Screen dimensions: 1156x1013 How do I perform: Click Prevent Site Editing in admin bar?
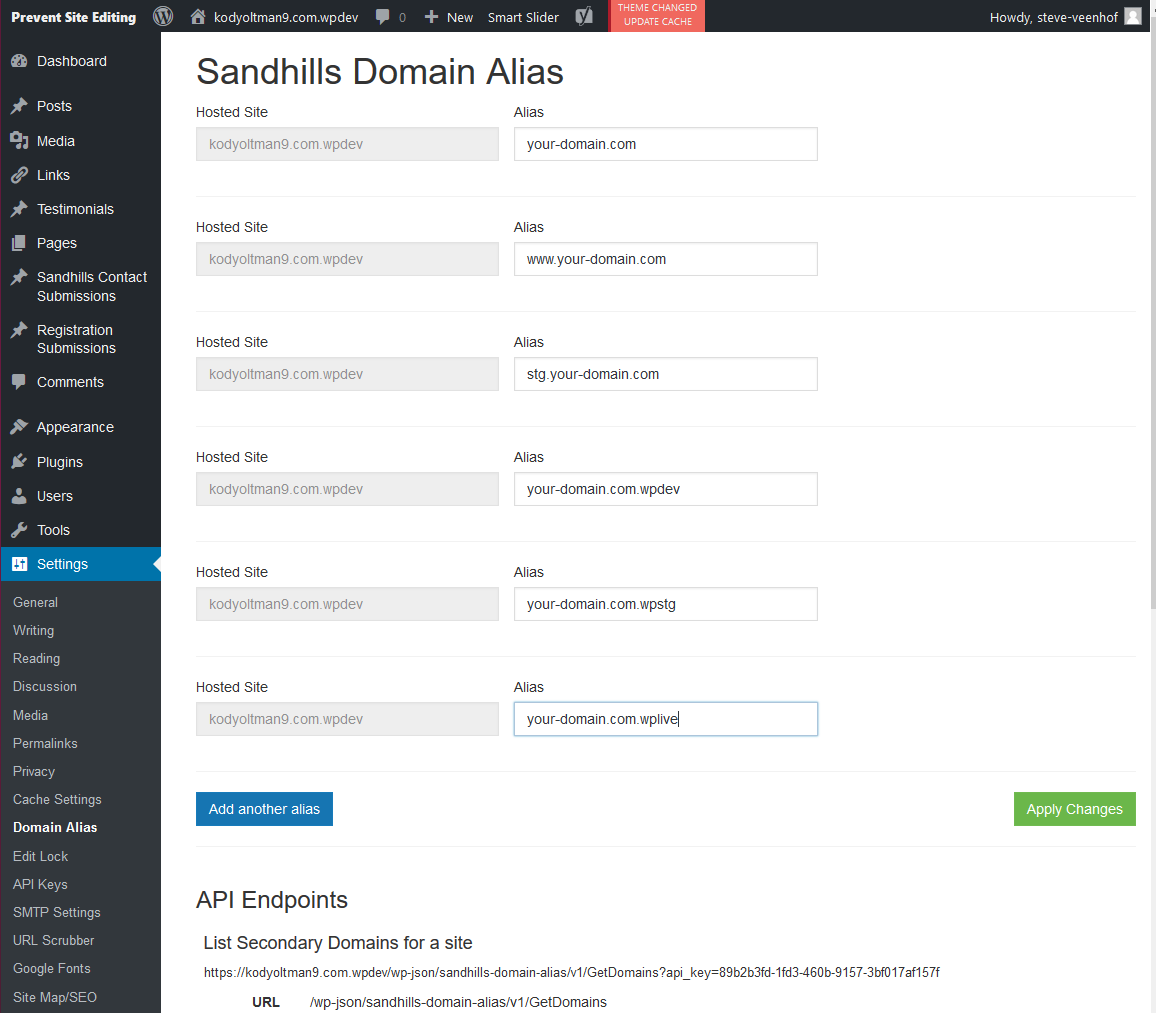(73, 16)
